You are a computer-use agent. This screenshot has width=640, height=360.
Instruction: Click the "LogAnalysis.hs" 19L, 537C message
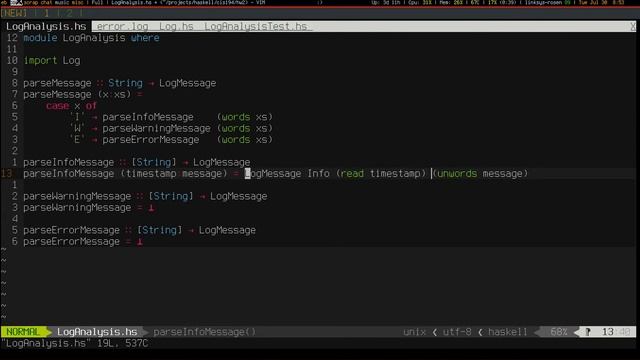pos(75,343)
